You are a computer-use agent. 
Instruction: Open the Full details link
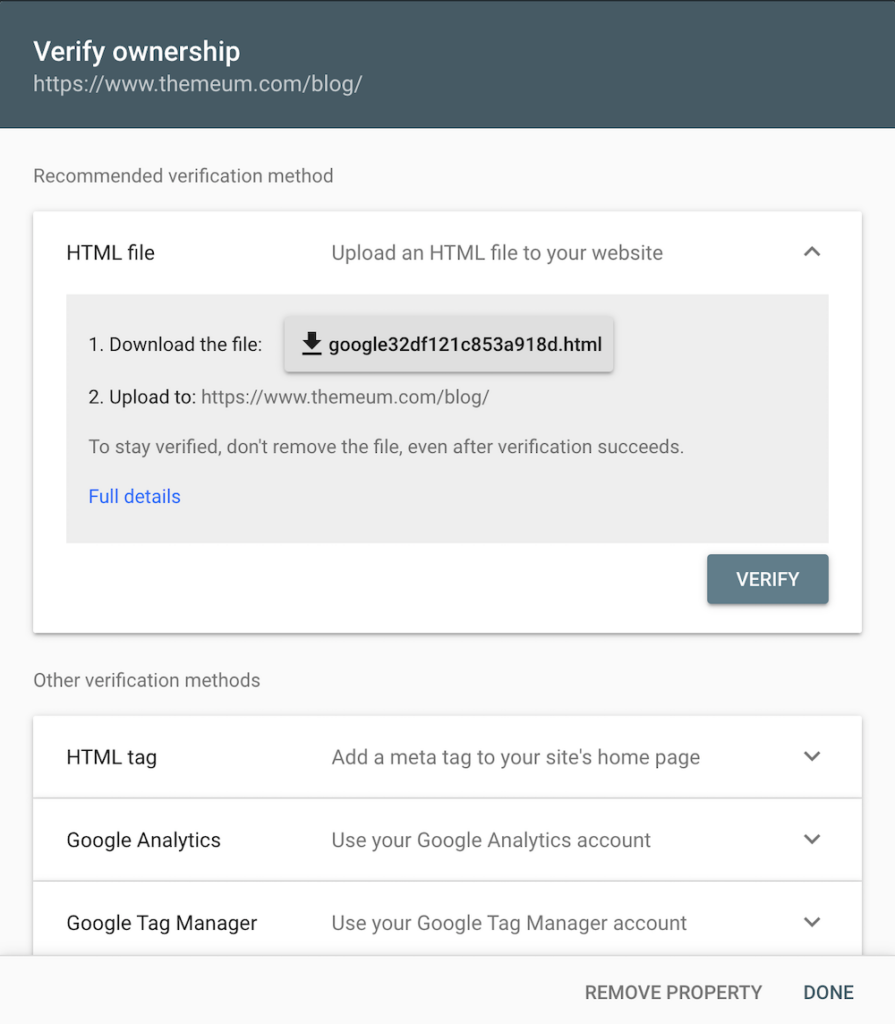[x=134, y=496]
